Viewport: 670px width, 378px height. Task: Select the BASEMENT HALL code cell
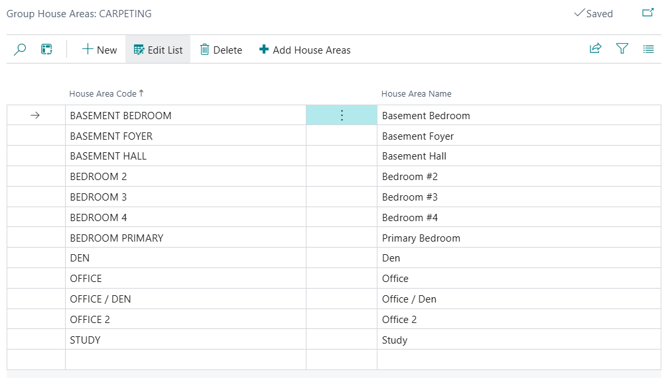(x=186, y=156)
